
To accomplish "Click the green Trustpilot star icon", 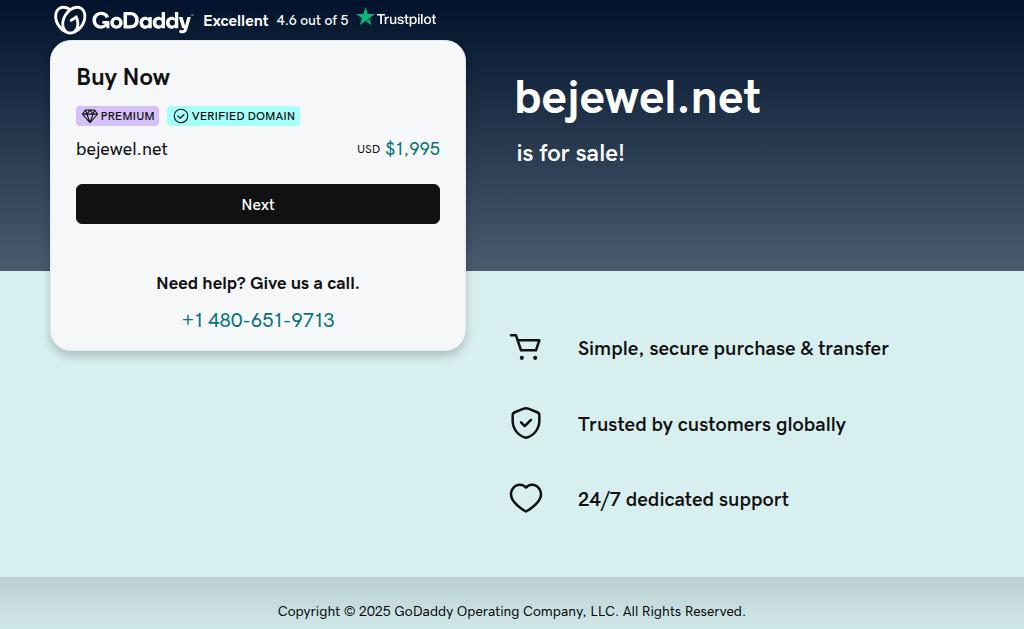I will 365,17.
